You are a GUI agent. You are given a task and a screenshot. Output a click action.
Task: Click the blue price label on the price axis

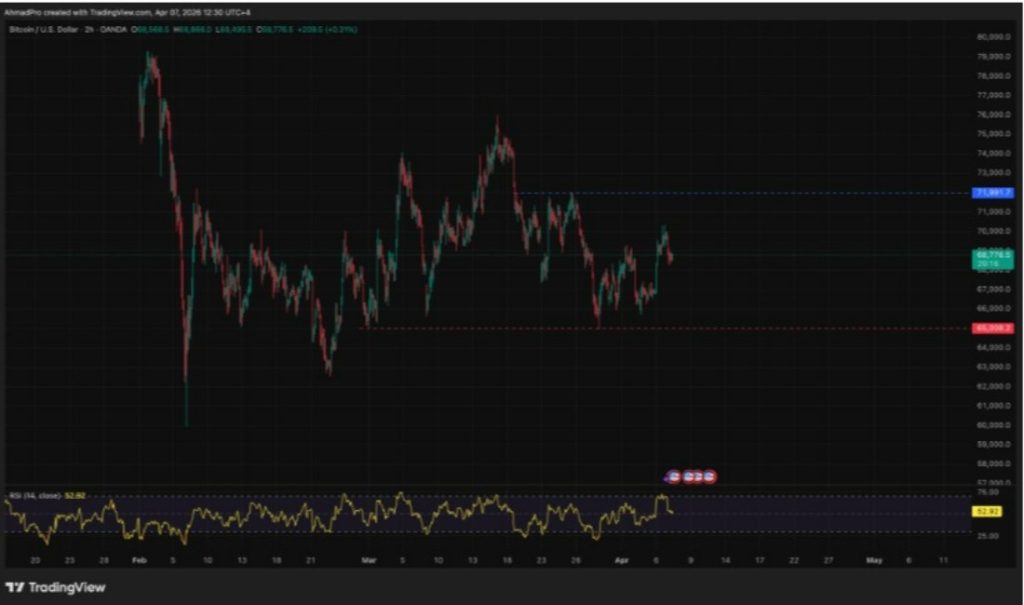pyautogui.click(x=993, y=193)
